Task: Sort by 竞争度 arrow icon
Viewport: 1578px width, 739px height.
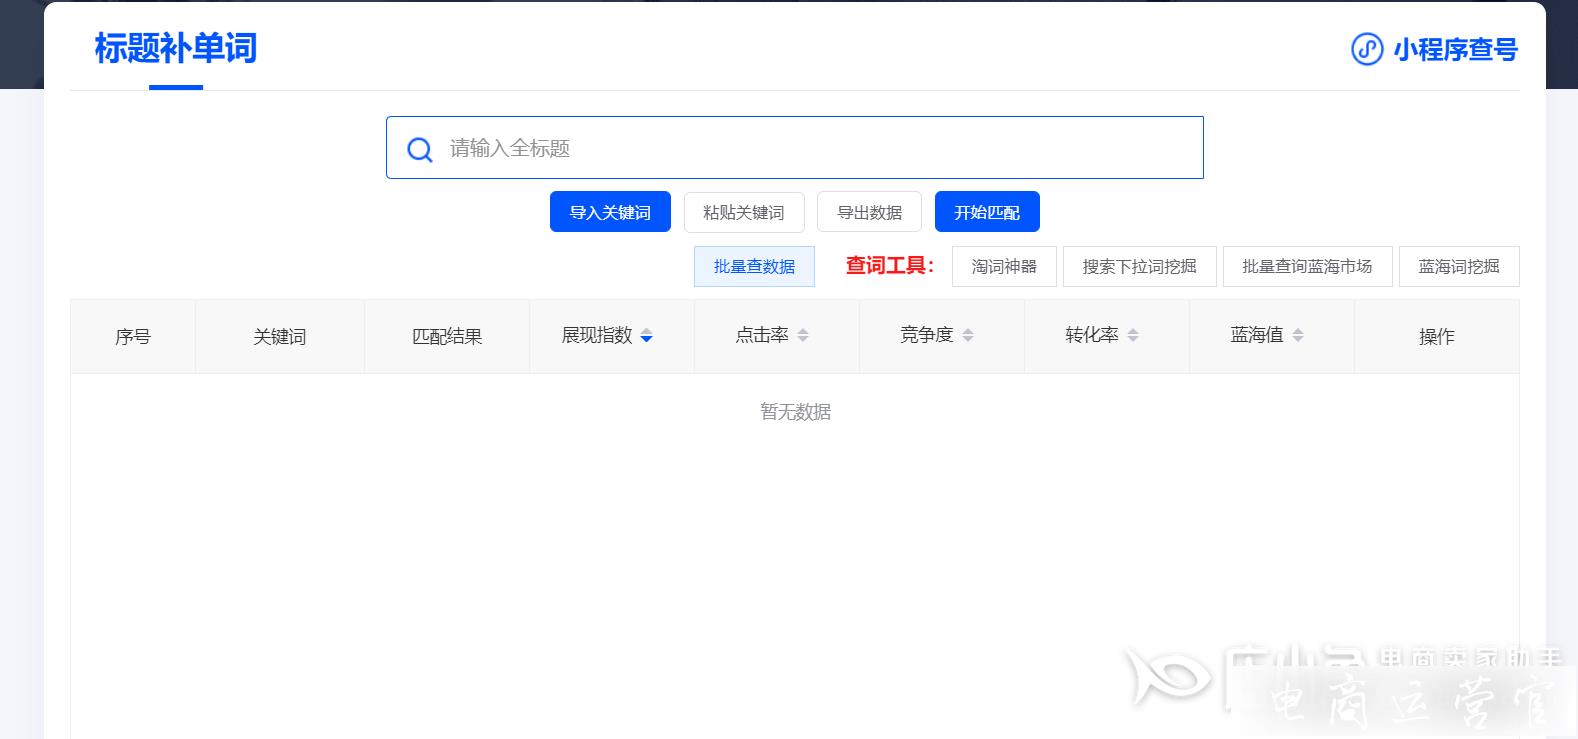Action: point(968,336)
